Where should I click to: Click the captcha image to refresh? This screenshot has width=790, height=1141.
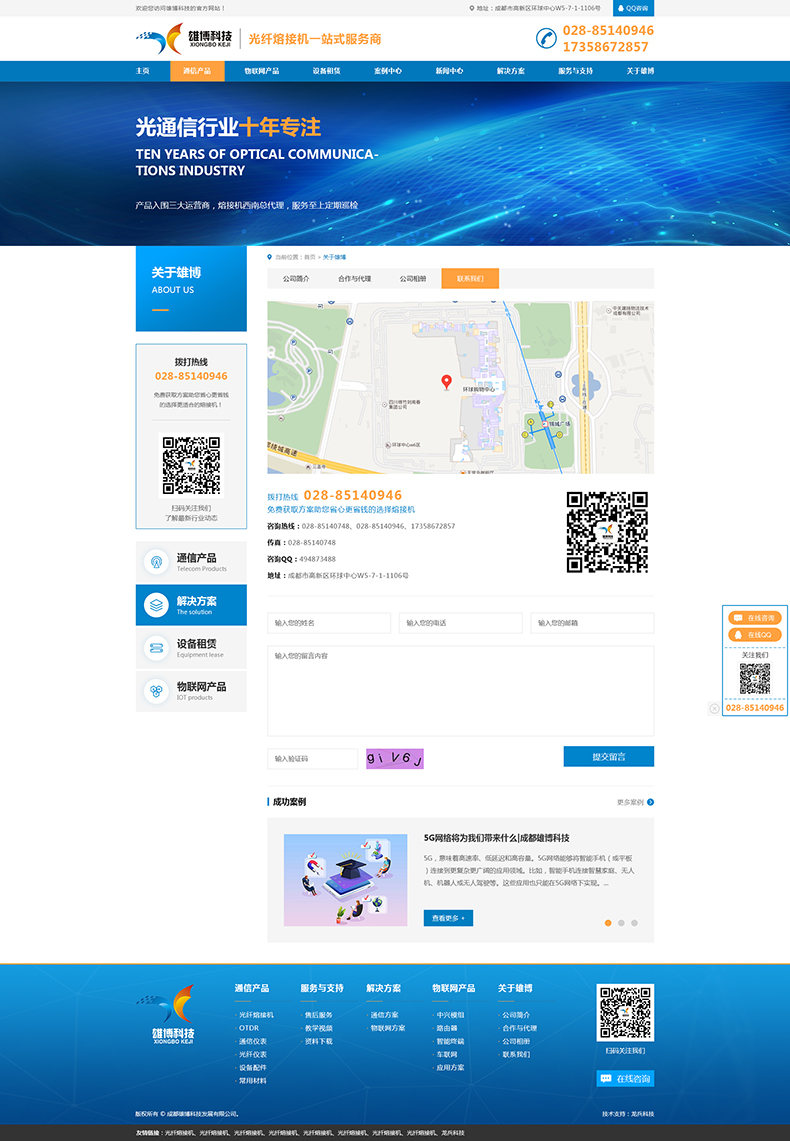[395, 759]
